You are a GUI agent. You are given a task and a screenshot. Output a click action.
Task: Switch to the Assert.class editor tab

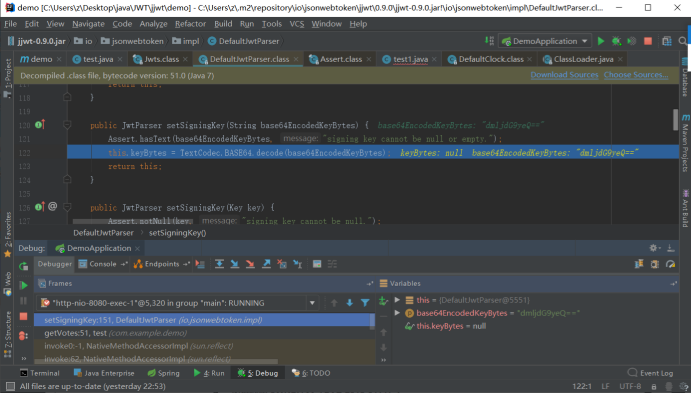[341, 59]
